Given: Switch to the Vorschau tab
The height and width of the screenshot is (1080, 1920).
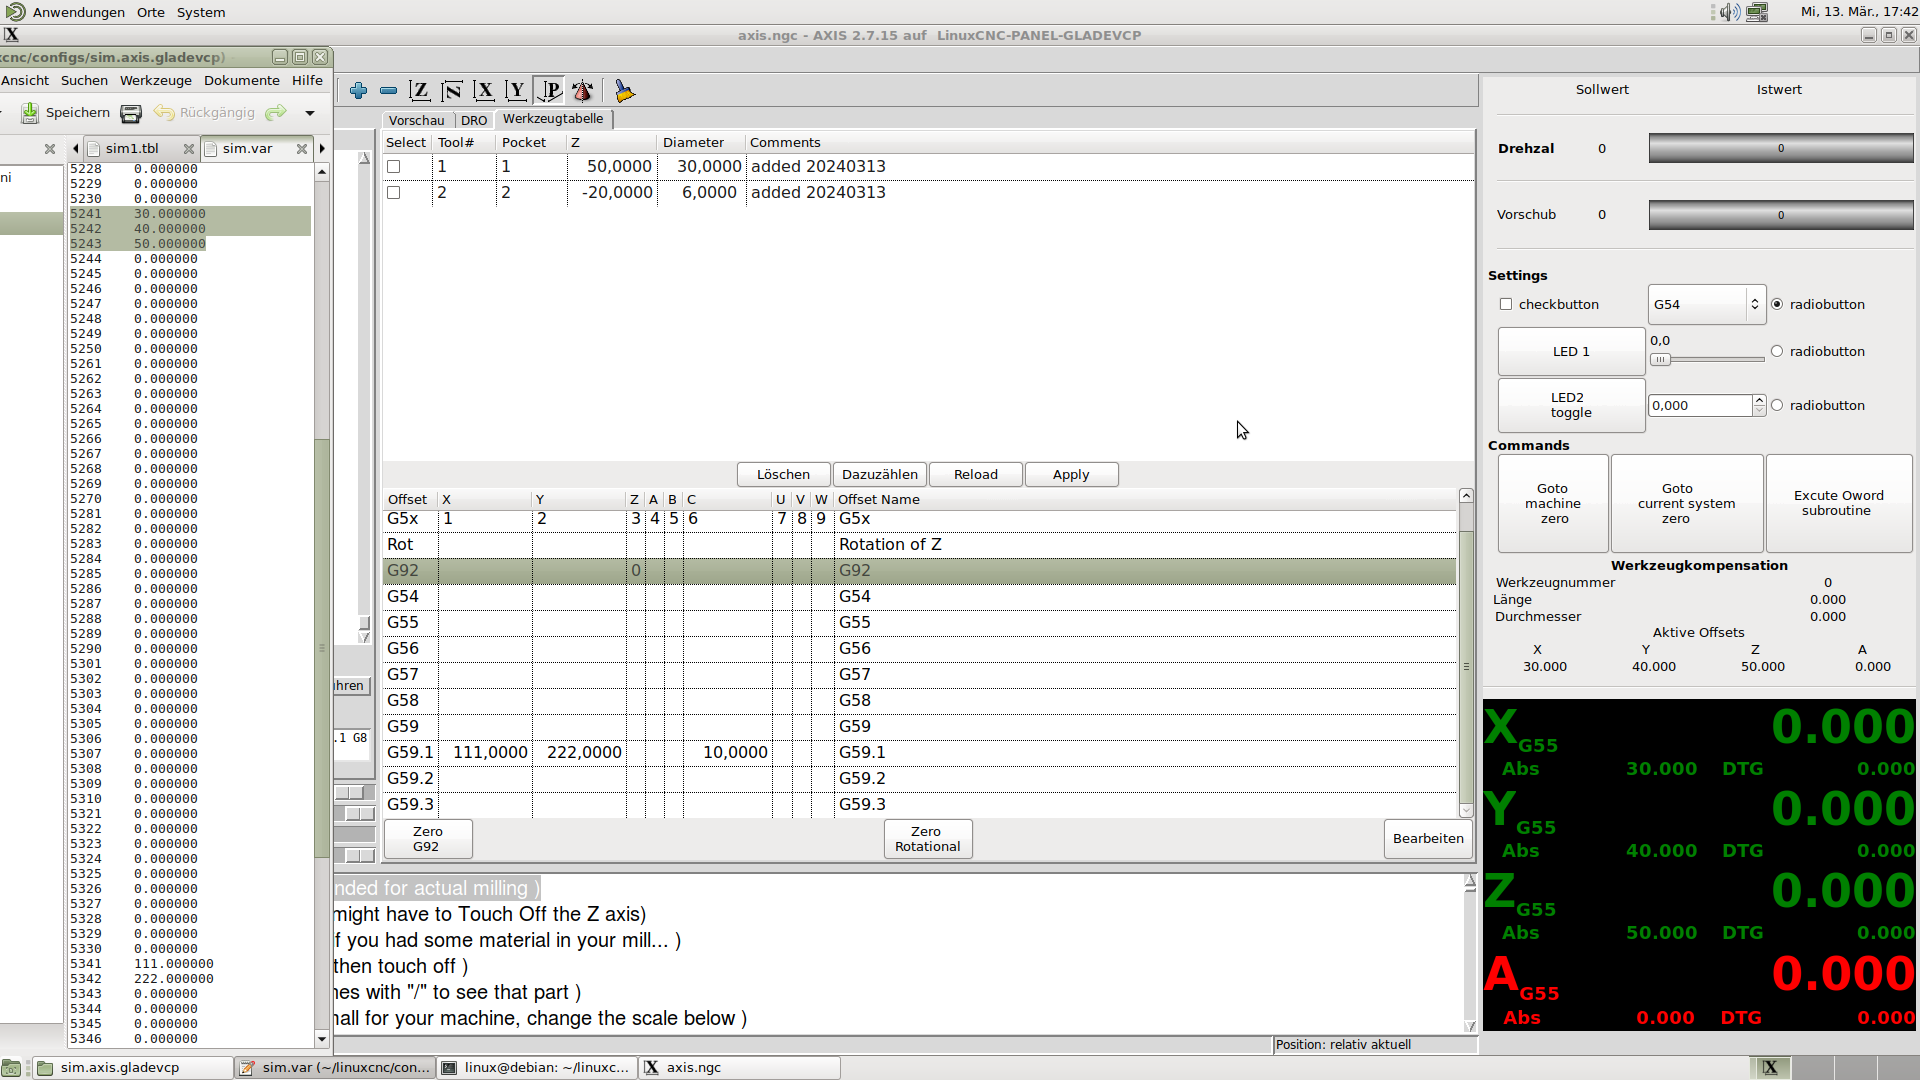Looking at the screenshot, I should click(416, 120).
